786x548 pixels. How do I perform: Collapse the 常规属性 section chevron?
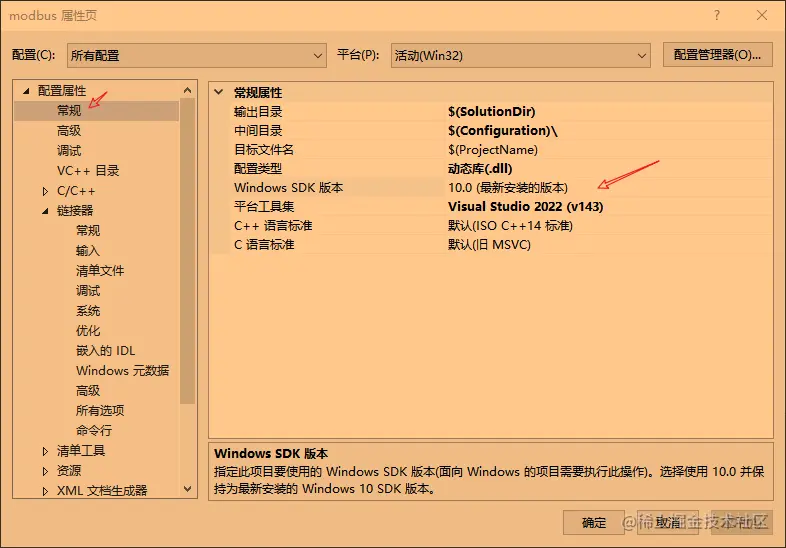[x=219, y=92]
